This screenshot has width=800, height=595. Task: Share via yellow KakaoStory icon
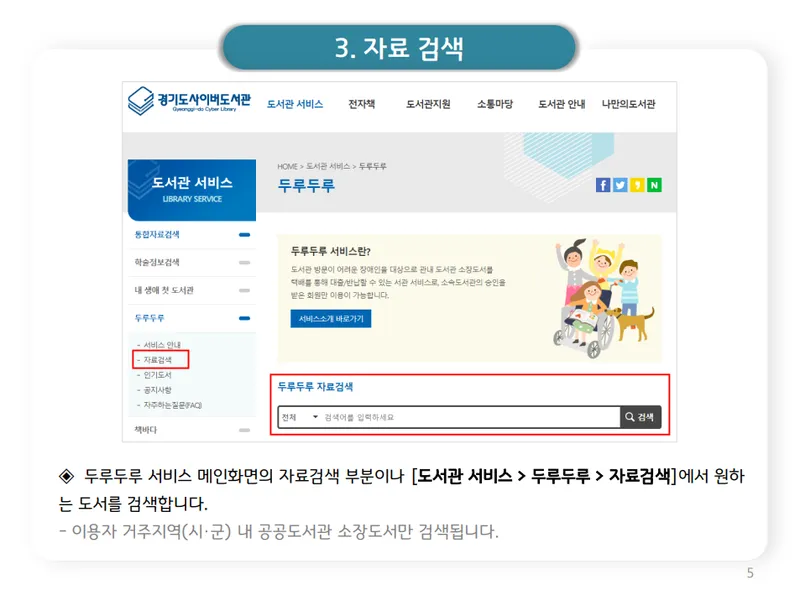637,185
